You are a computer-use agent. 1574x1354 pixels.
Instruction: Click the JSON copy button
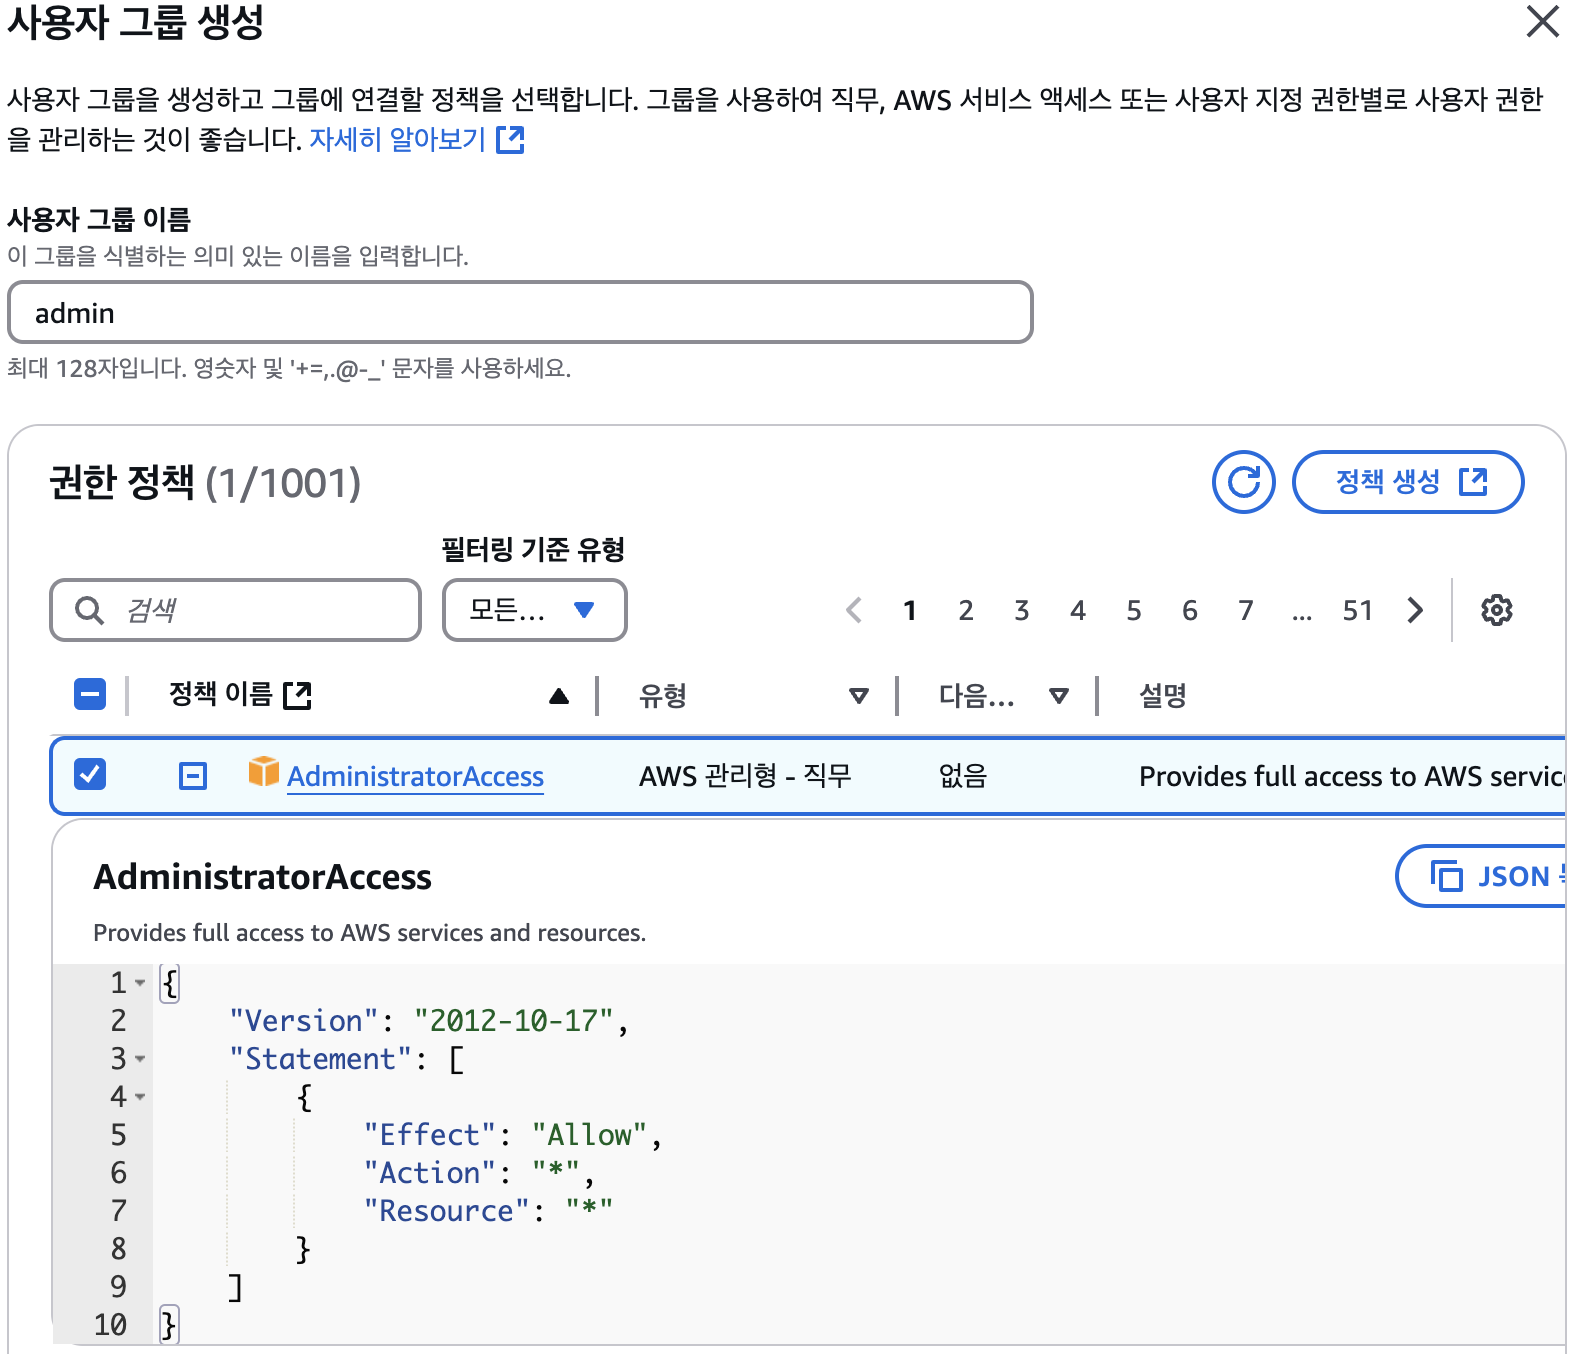tap(1480, 876)
